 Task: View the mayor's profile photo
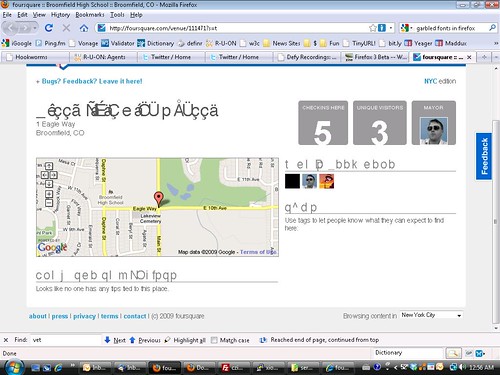tap(434, 130)
